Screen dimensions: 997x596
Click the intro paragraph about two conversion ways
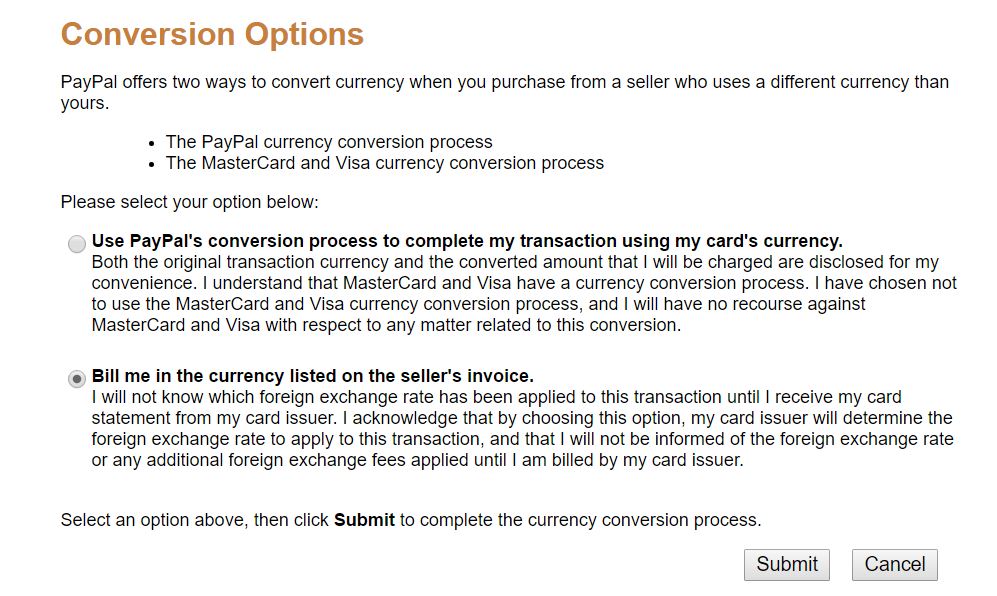pyautogui.click(x=500, y=92)
